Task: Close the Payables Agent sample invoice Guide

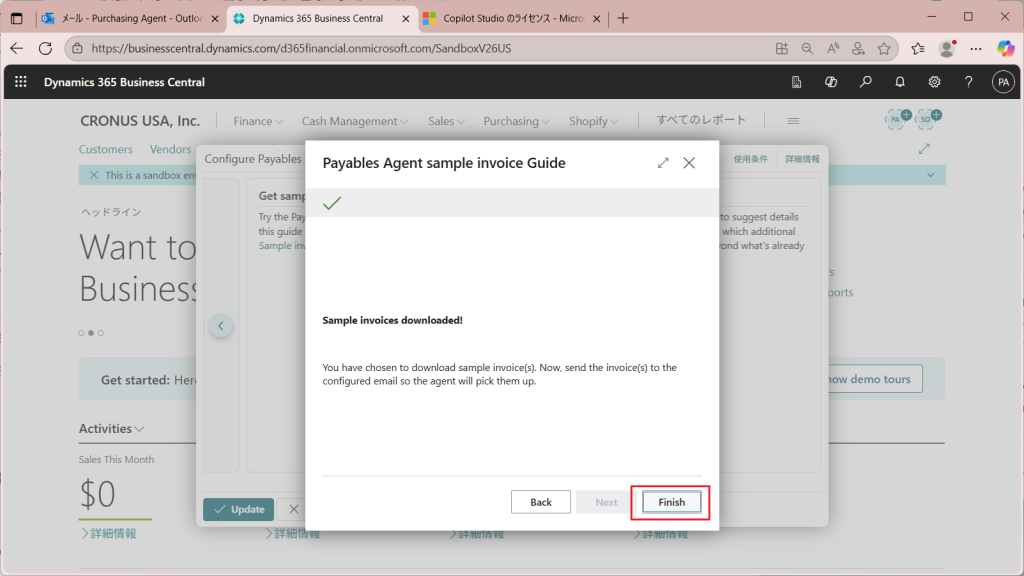Action: point(689,163)
